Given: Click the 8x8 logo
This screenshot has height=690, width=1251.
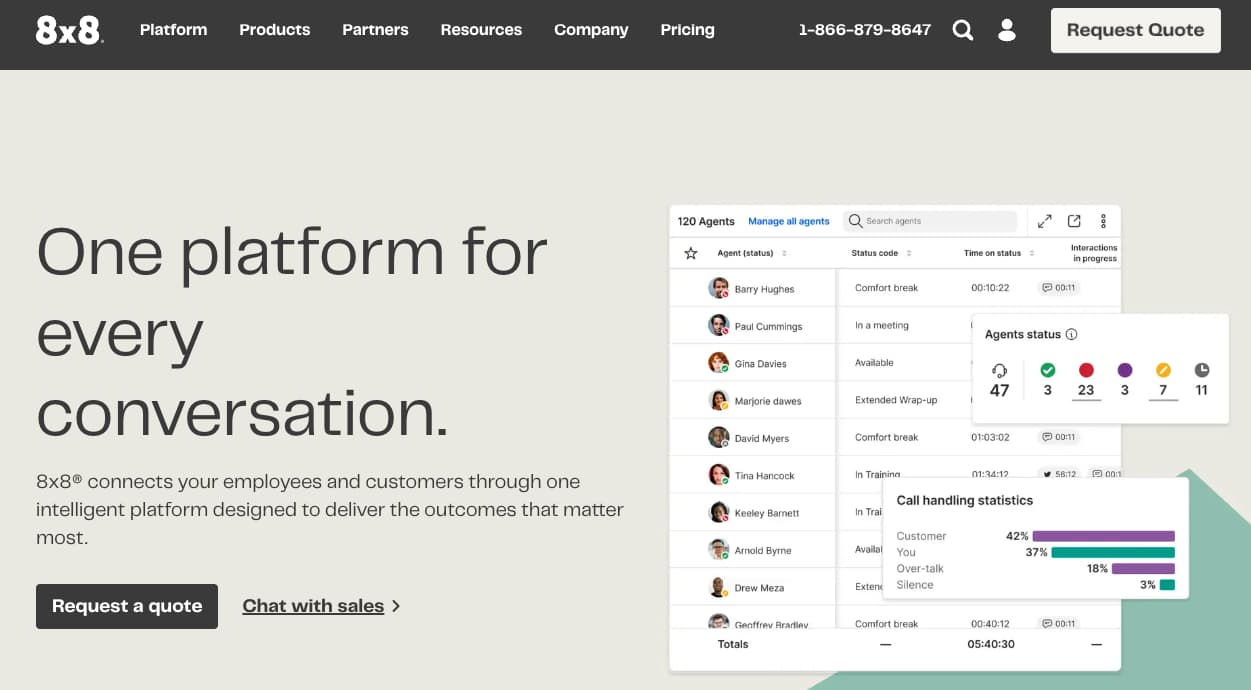Looking at the screenshot, I should pyautogui.click(x=69, y=30).
